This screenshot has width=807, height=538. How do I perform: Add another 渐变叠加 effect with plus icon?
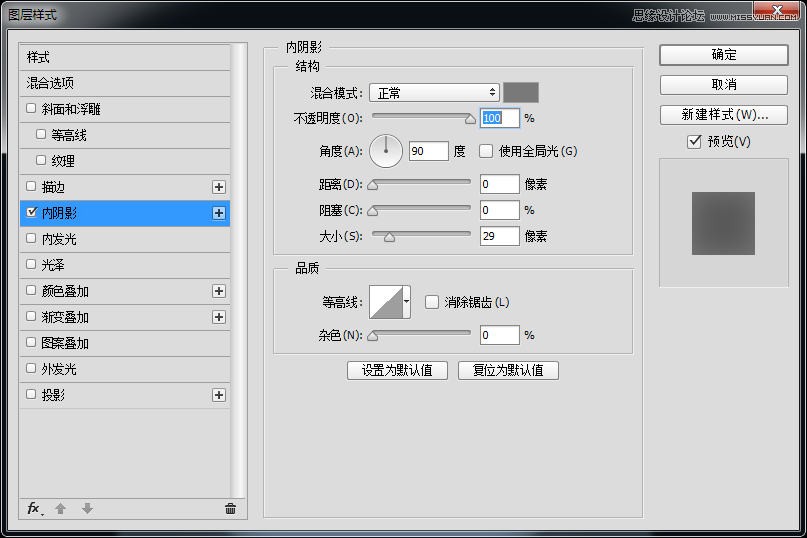[x=219, y=317]
